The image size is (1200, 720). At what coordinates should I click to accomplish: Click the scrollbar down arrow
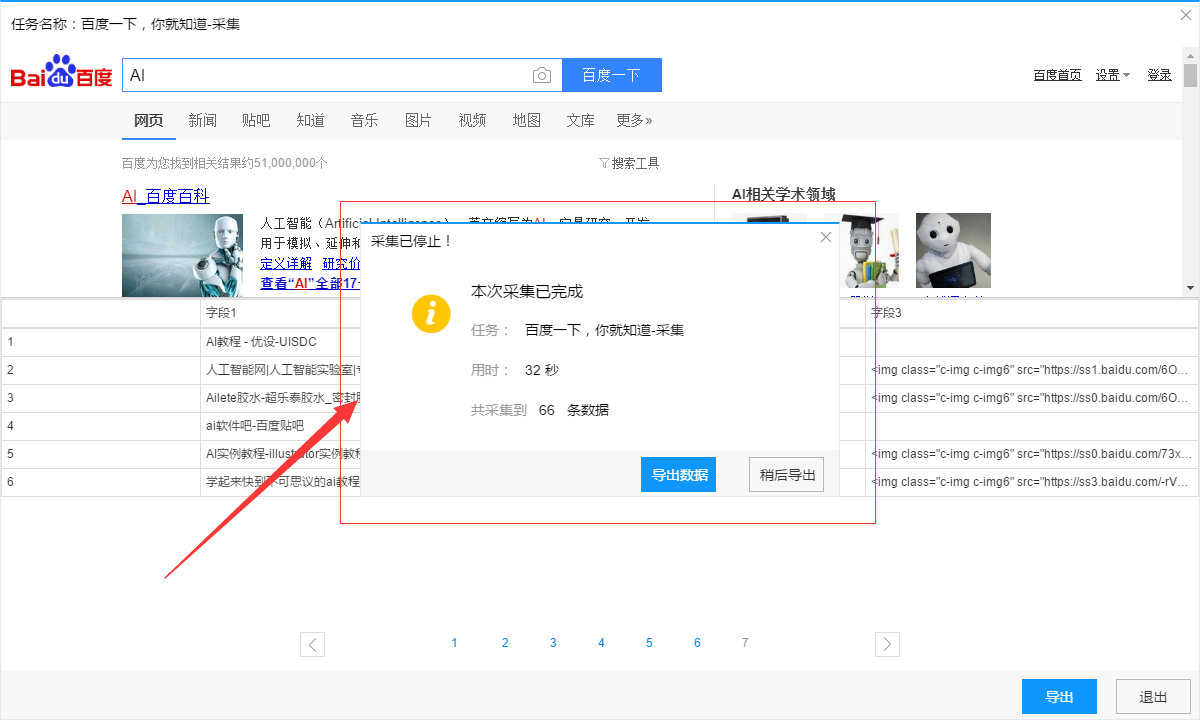click(x=1190, y=288)
